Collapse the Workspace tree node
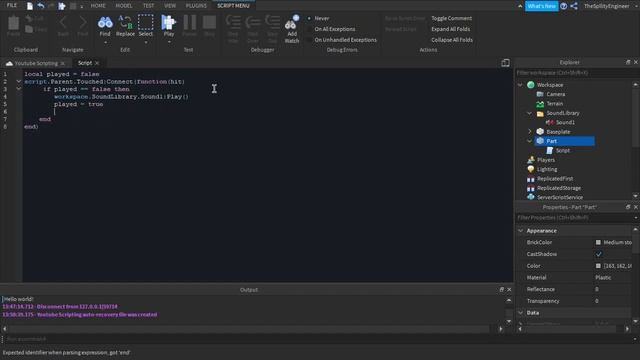640x360 pixels. point(520,85)
